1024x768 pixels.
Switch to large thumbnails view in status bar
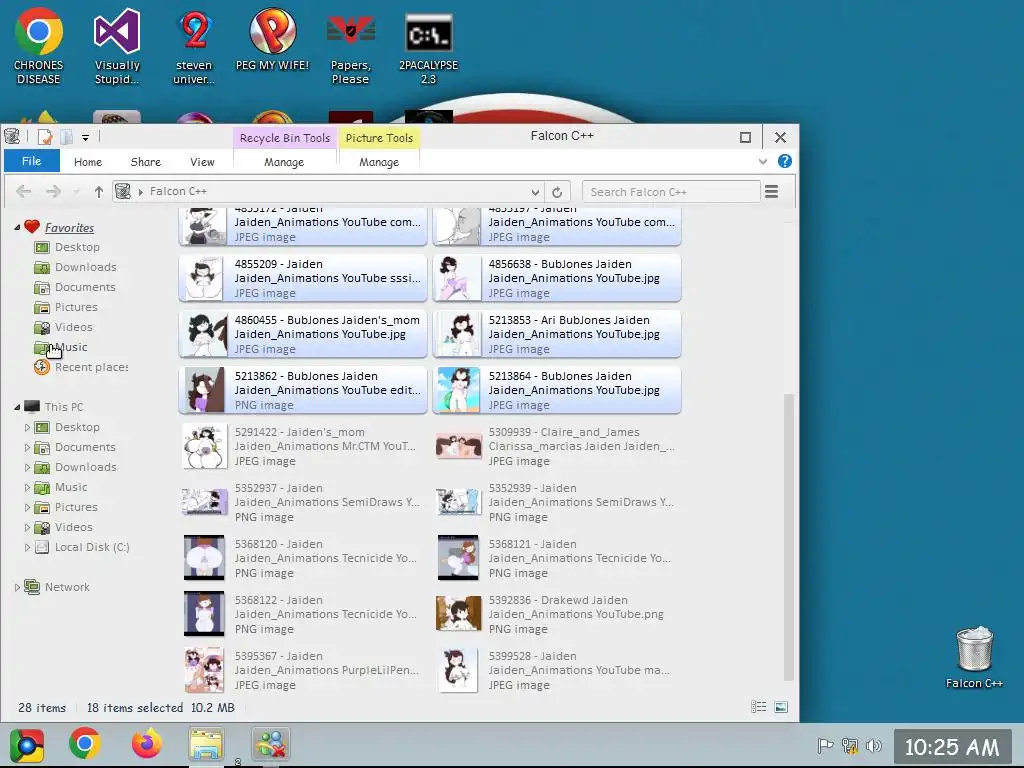781,707
